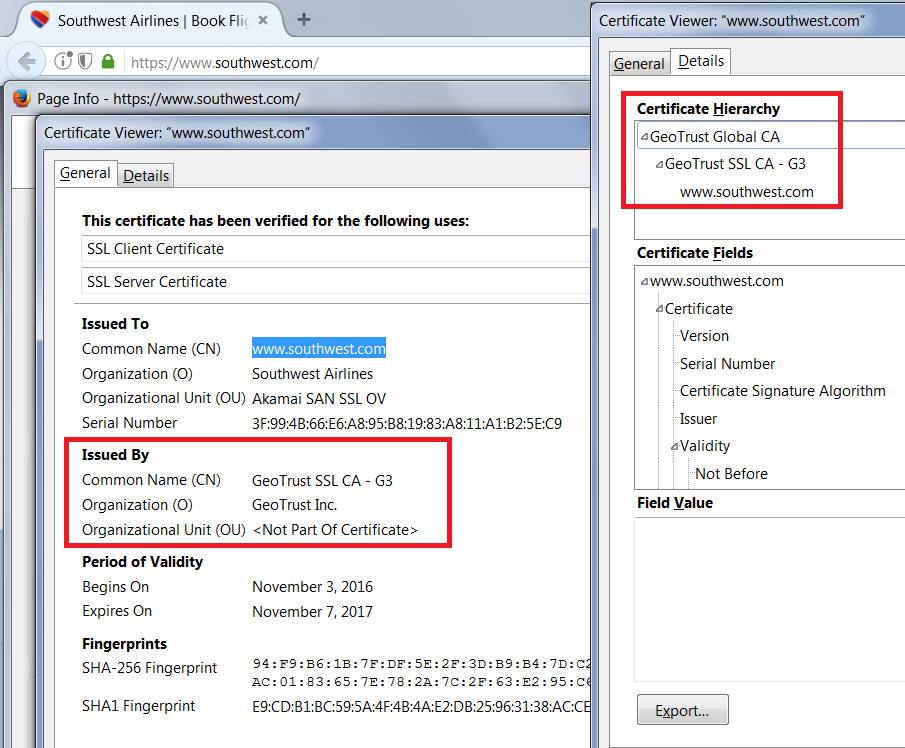
Task: Open the Details tab beside the verified-uses General tab
Action: 146,175
